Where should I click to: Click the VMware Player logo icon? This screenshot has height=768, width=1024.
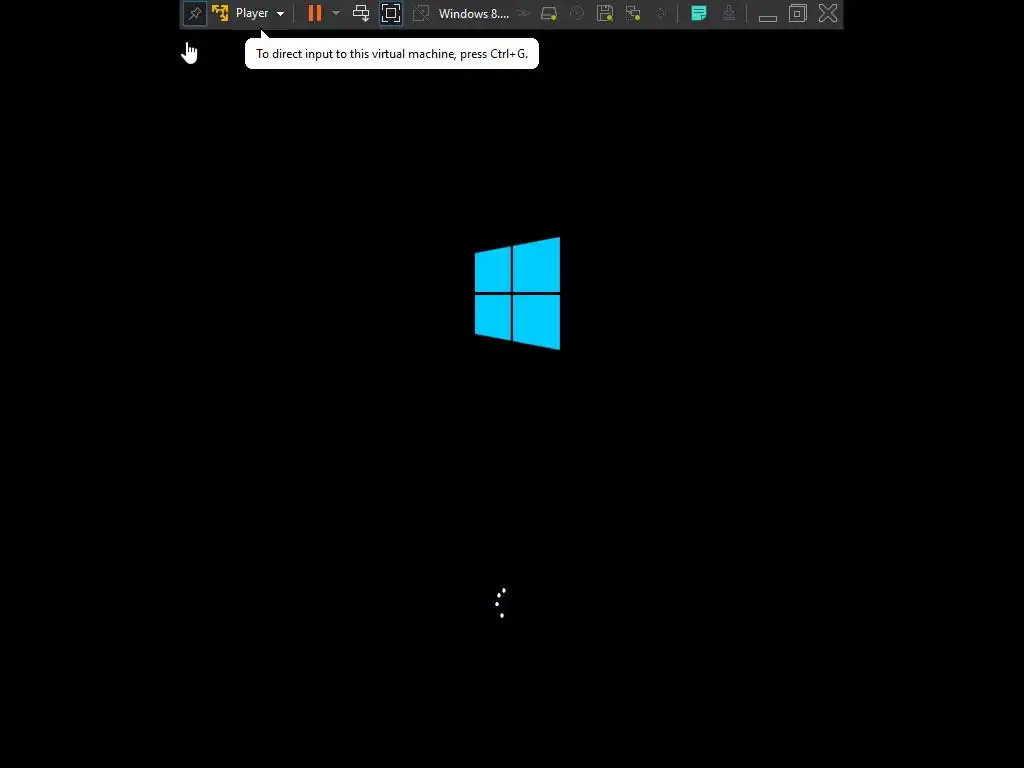[x=220, y=13]
